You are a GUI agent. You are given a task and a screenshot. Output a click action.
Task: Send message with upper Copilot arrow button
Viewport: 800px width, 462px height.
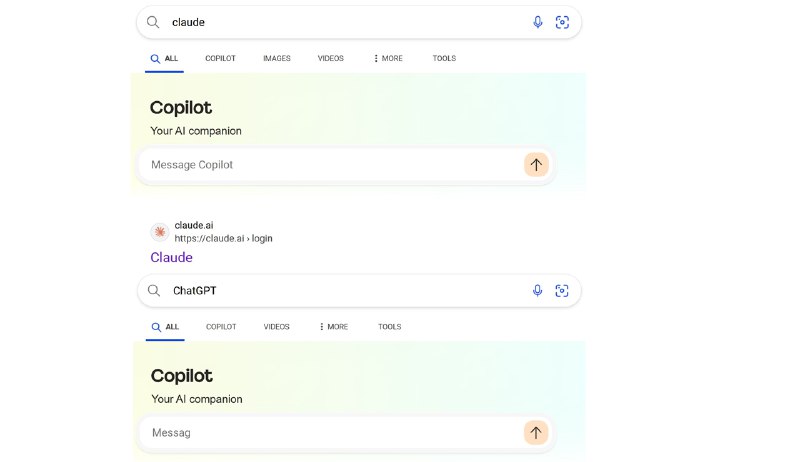[536, 165]
